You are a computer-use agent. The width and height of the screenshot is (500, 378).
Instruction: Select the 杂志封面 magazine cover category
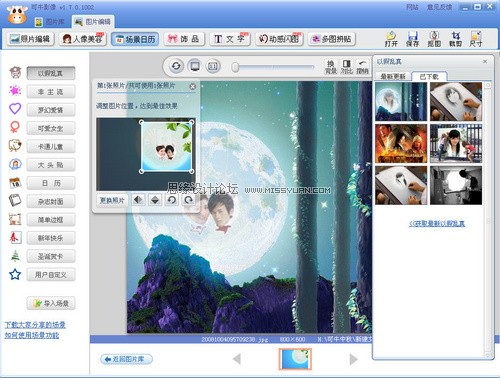tap(51, 202)
